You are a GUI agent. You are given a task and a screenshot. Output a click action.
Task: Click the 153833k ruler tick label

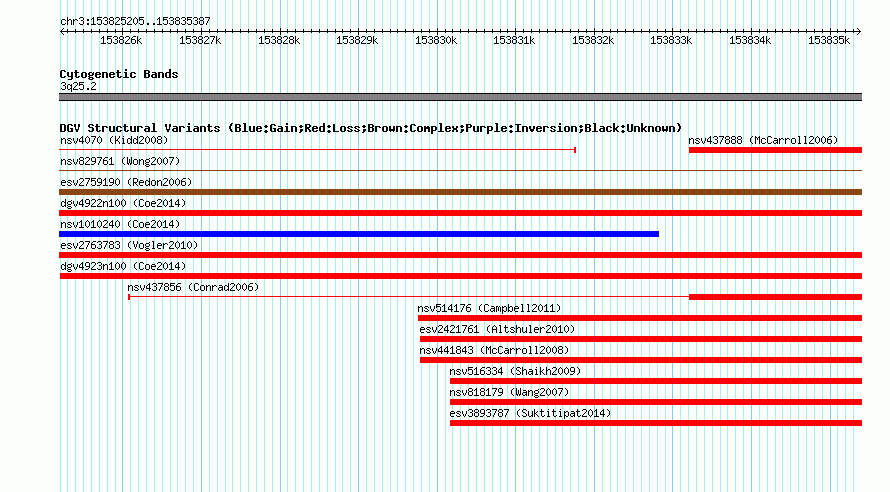click(671, 40)
